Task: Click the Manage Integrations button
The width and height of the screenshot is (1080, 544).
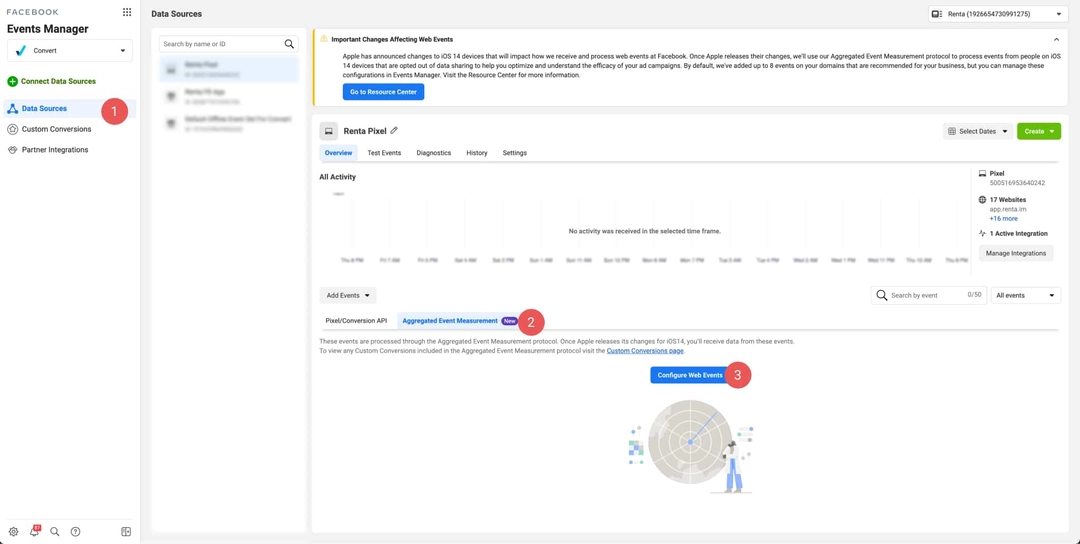Action: tap(1016, 253)
